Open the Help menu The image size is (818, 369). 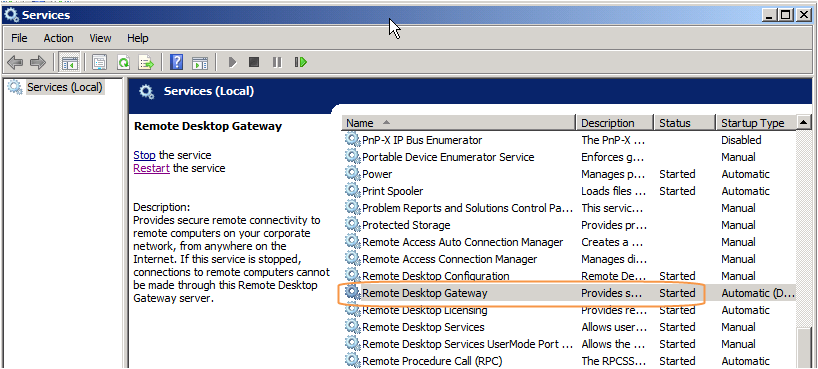(x=138, y=38)
